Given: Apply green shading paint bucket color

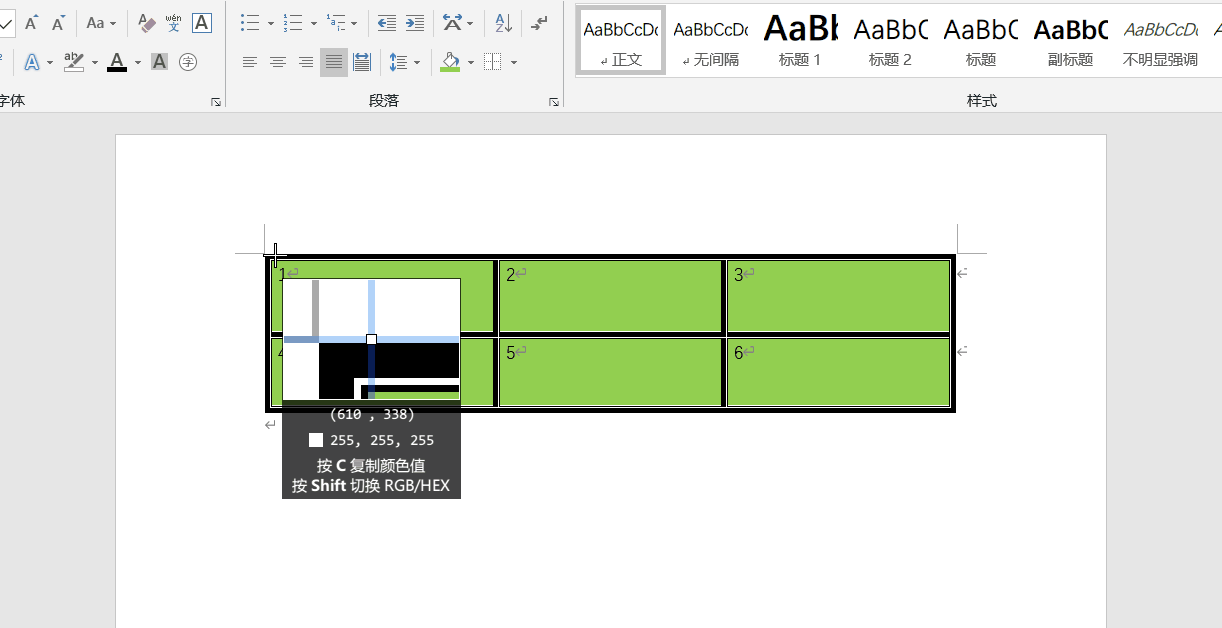Looking at the screenshot, I should pos(450,62).
